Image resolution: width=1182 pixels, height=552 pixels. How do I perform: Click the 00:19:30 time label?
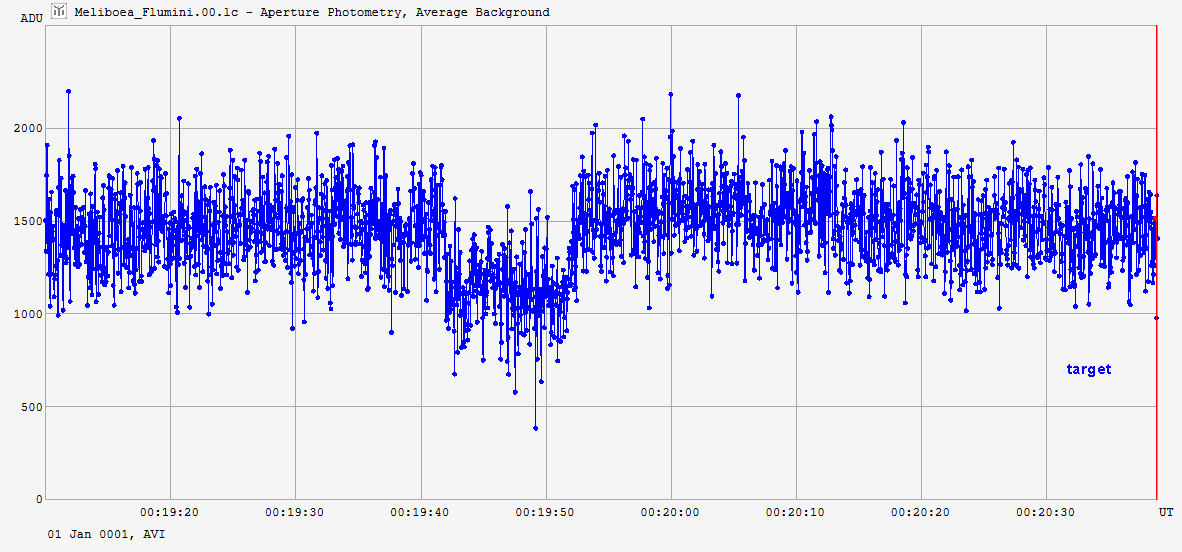295,512
